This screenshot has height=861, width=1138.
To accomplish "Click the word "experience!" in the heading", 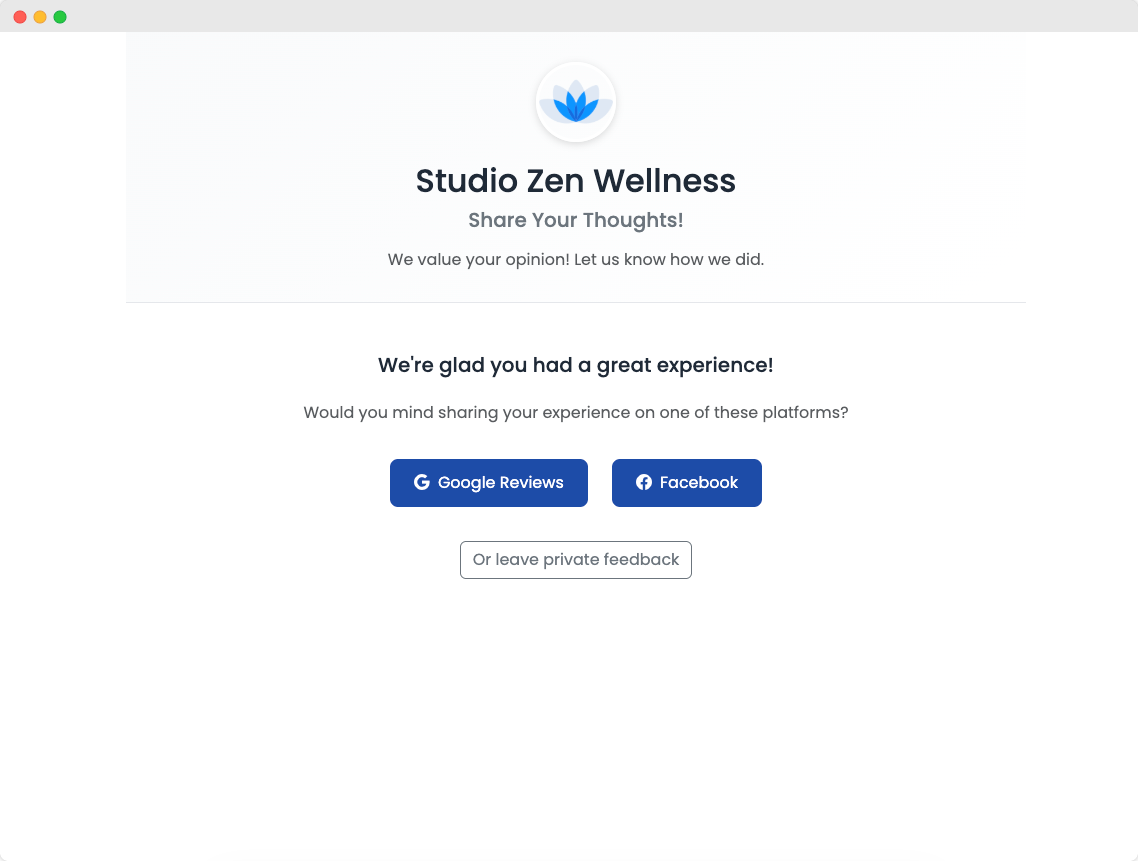I will click(718, 365).
